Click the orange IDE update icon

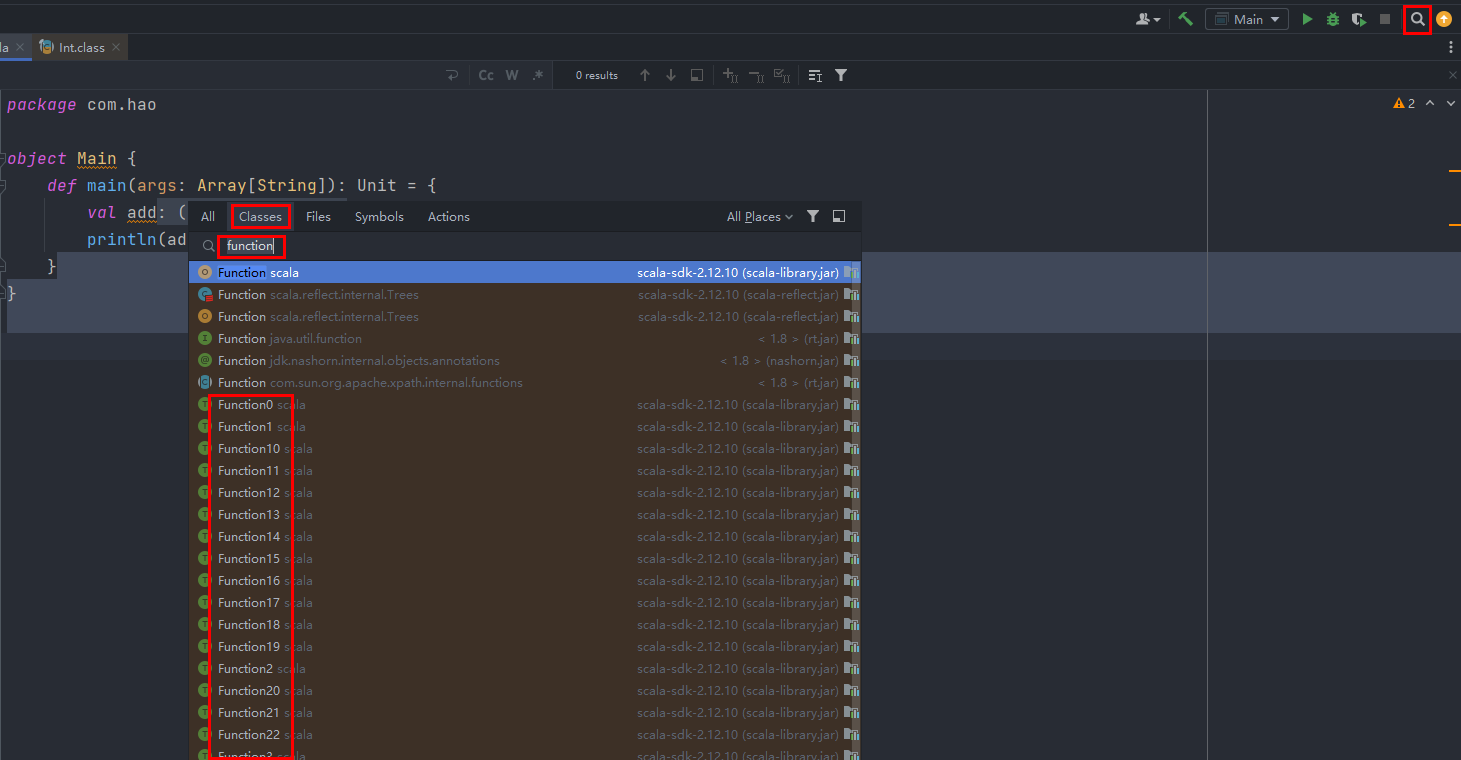pyautogui.click(x=1444, y=19)
